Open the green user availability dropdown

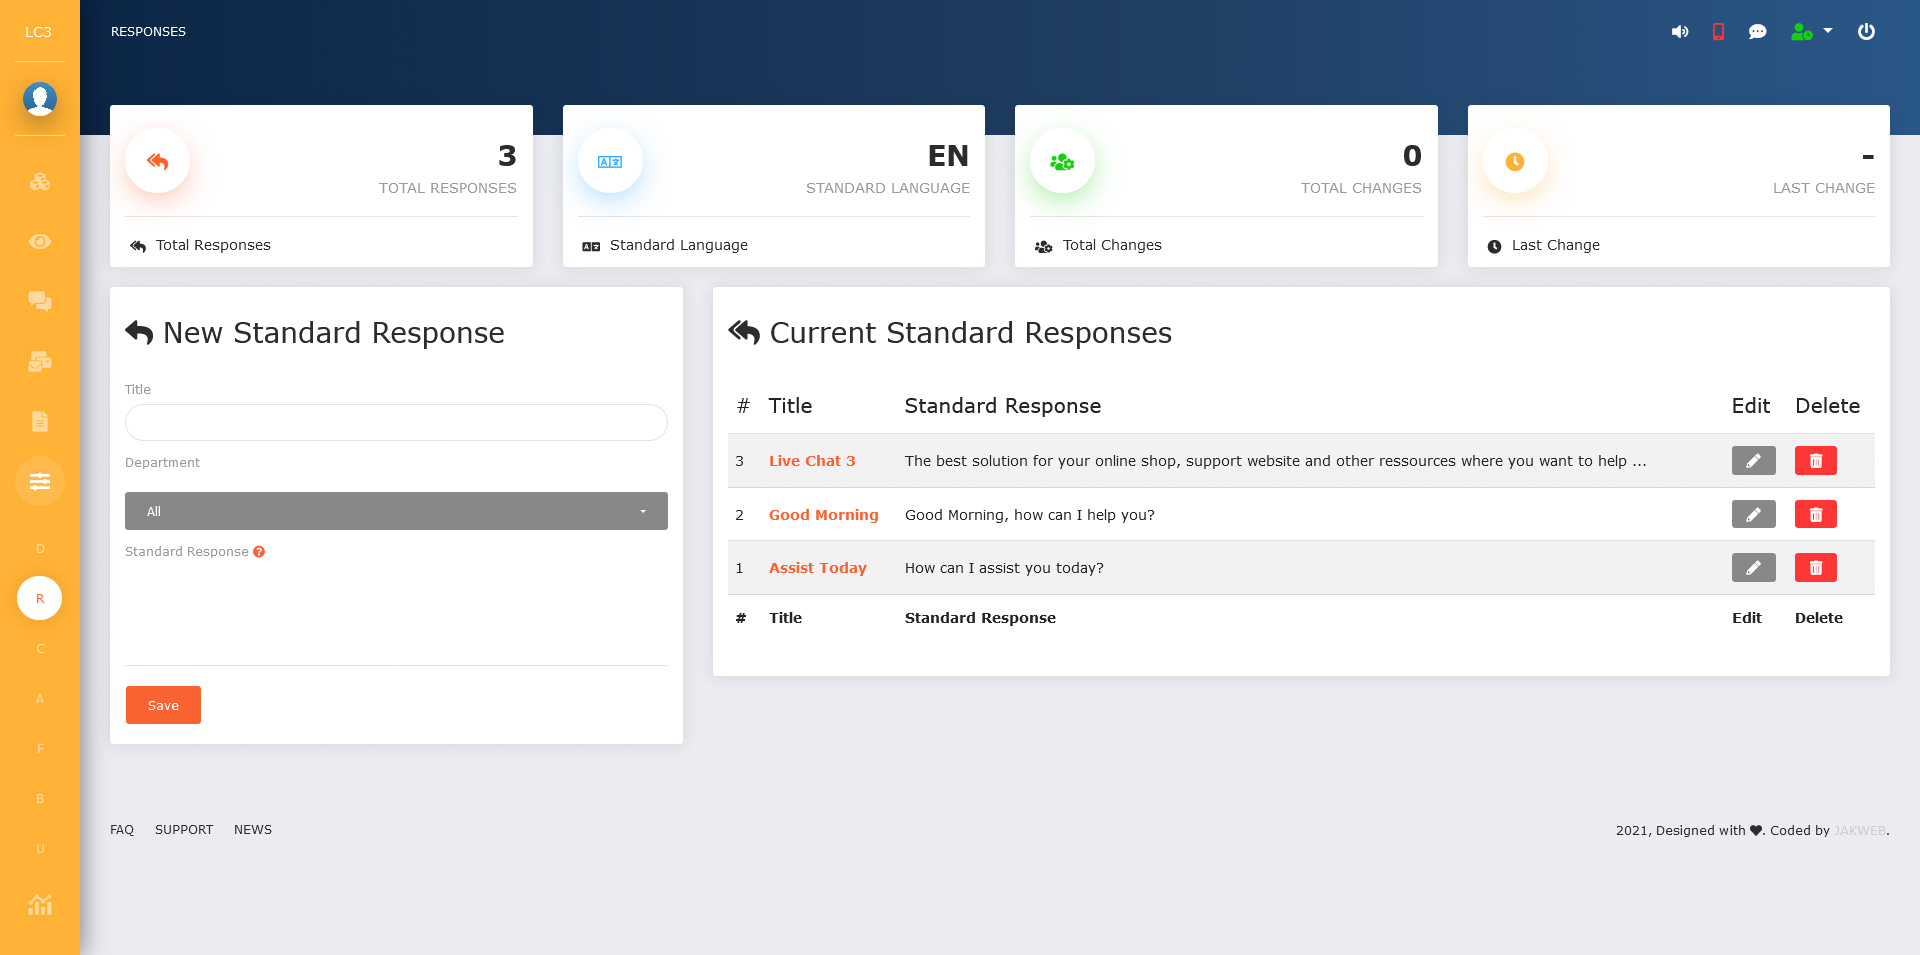coord(1811,32)
